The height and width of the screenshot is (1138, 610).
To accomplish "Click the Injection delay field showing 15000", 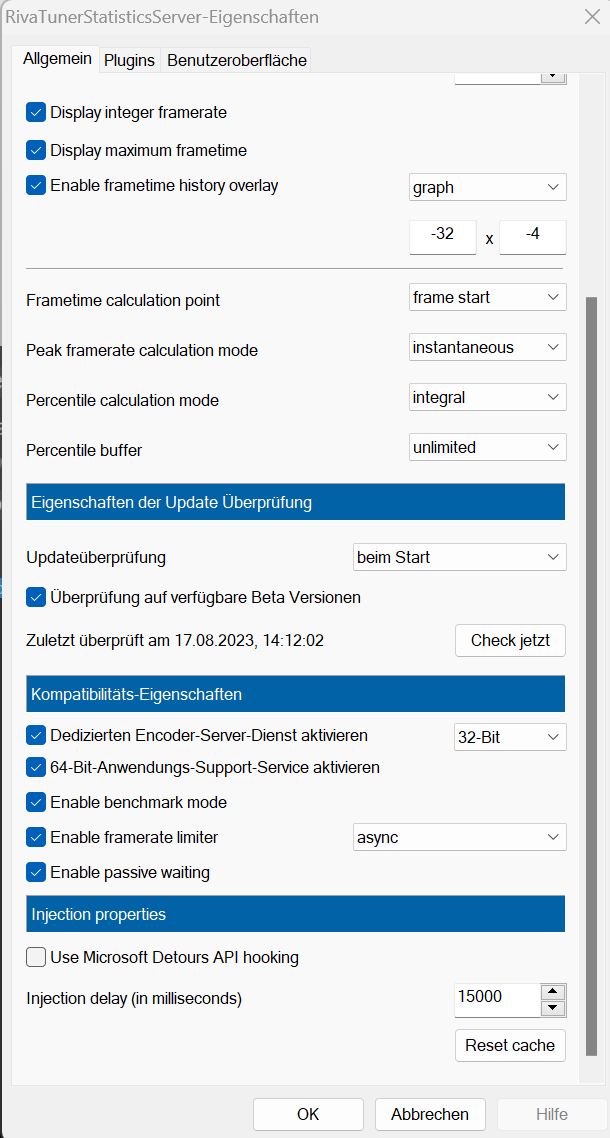I will tap(498, 1000).
